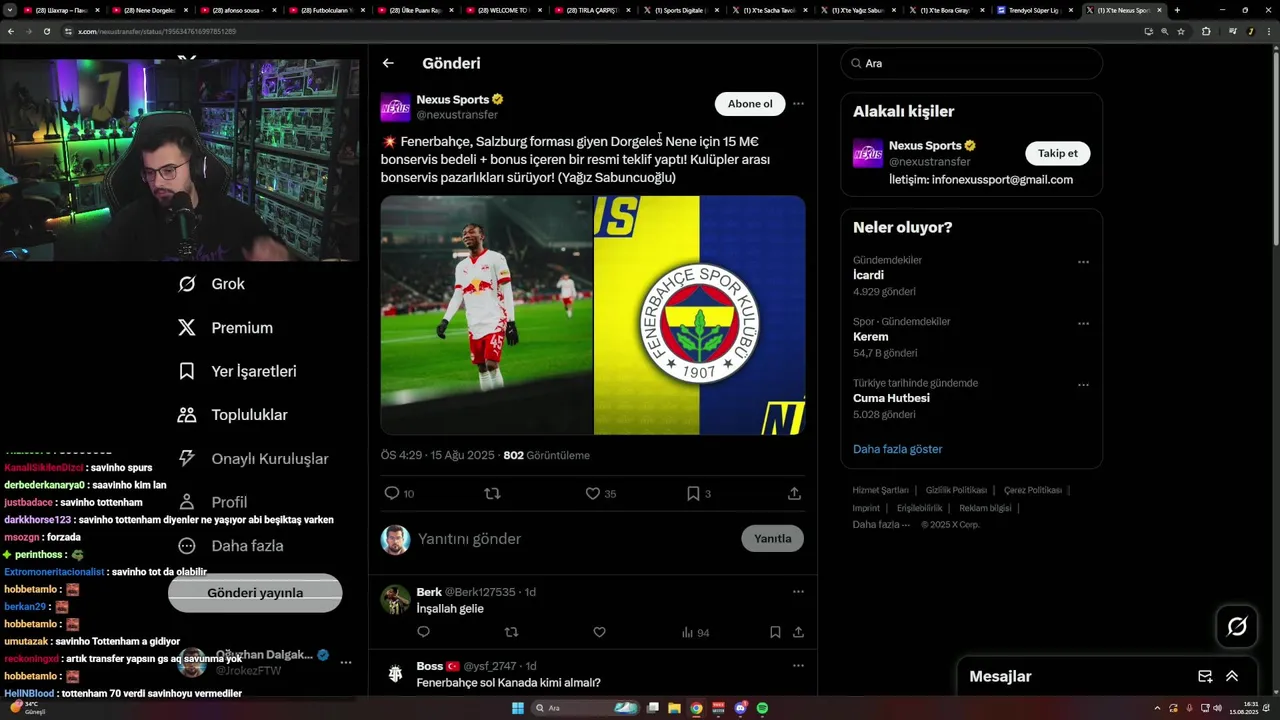Open Yer İşaretleri bookmarks
Image resolution: width=1280 pixels, height=720 pixels.
click(237, 371)
